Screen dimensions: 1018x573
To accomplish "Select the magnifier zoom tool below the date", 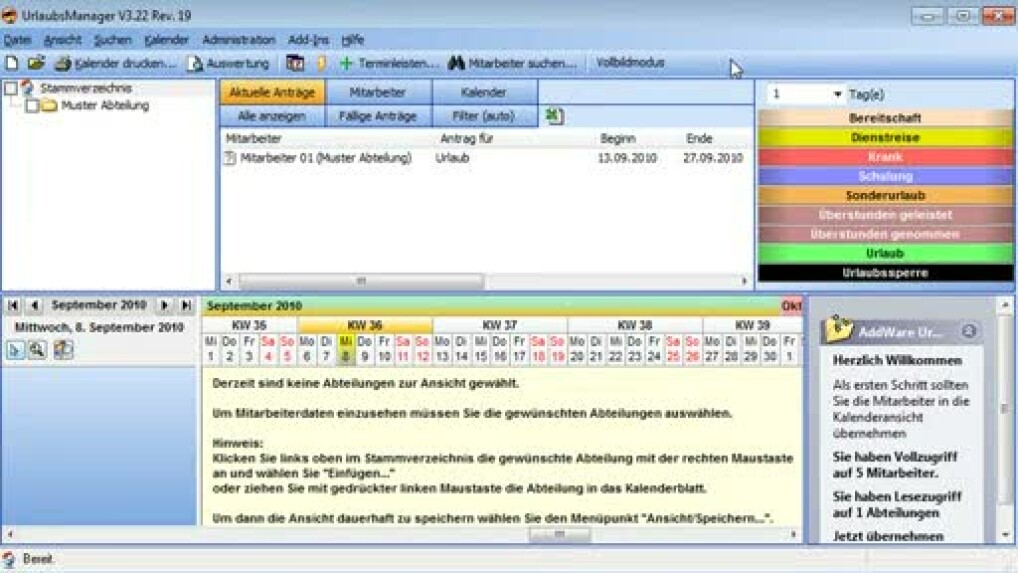I will point(38,350).
